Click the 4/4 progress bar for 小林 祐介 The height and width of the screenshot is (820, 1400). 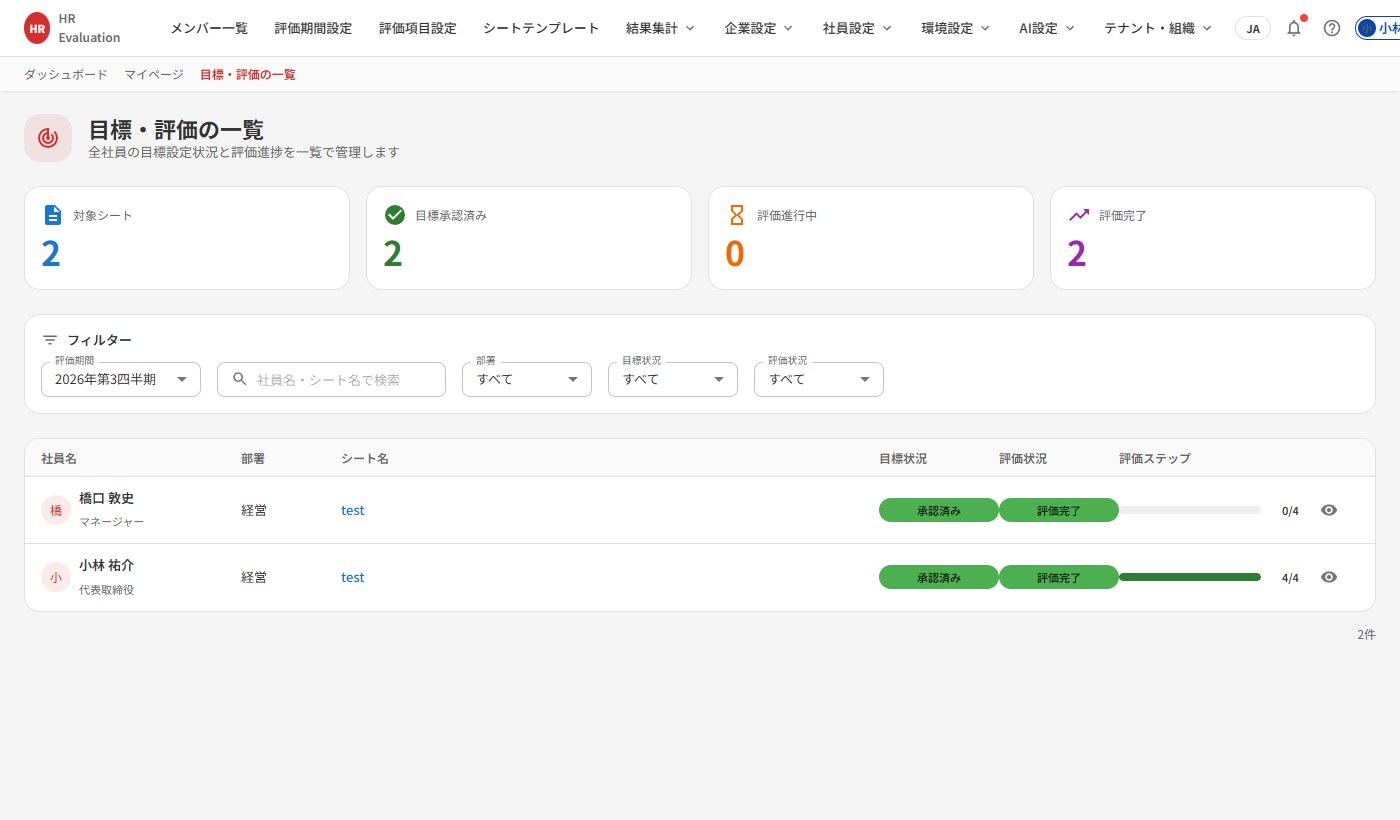pos(1190,577)
